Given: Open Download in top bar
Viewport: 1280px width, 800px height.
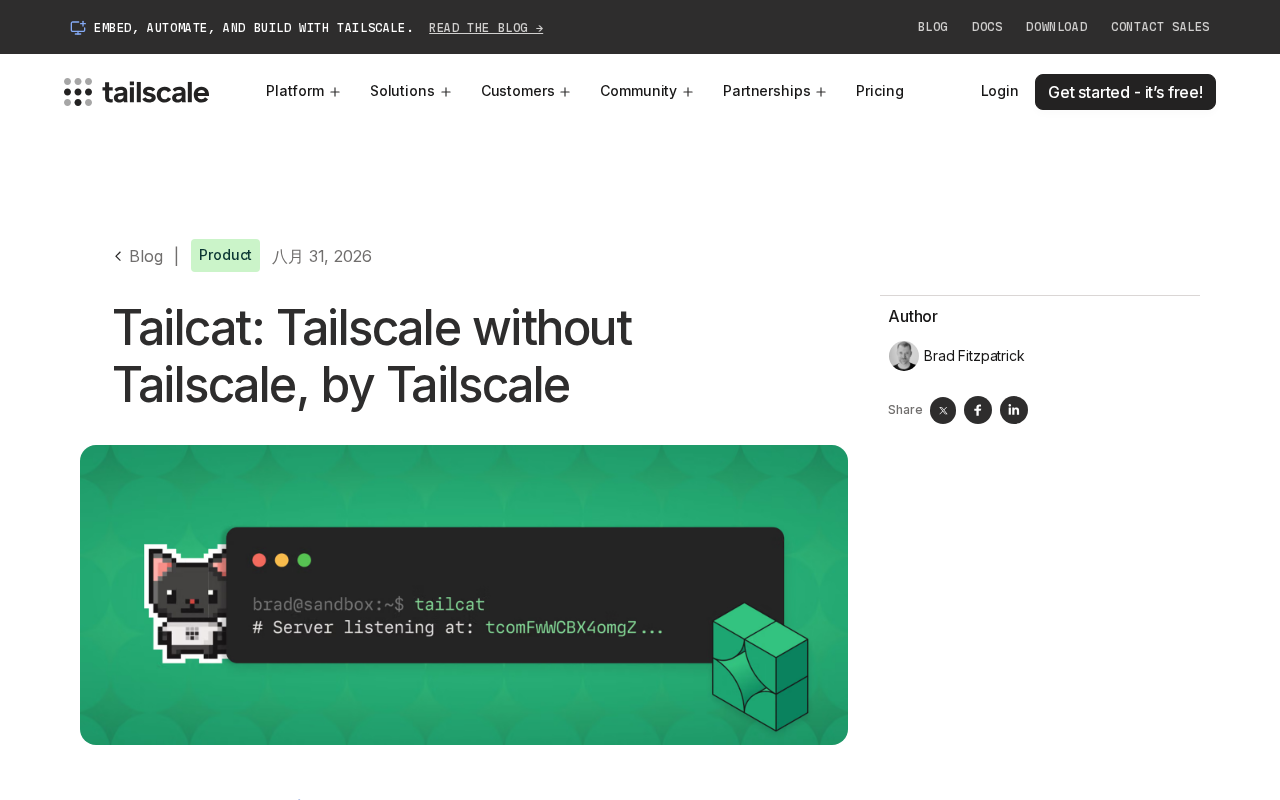Looking at the screenshot, I should point(1057,27).
